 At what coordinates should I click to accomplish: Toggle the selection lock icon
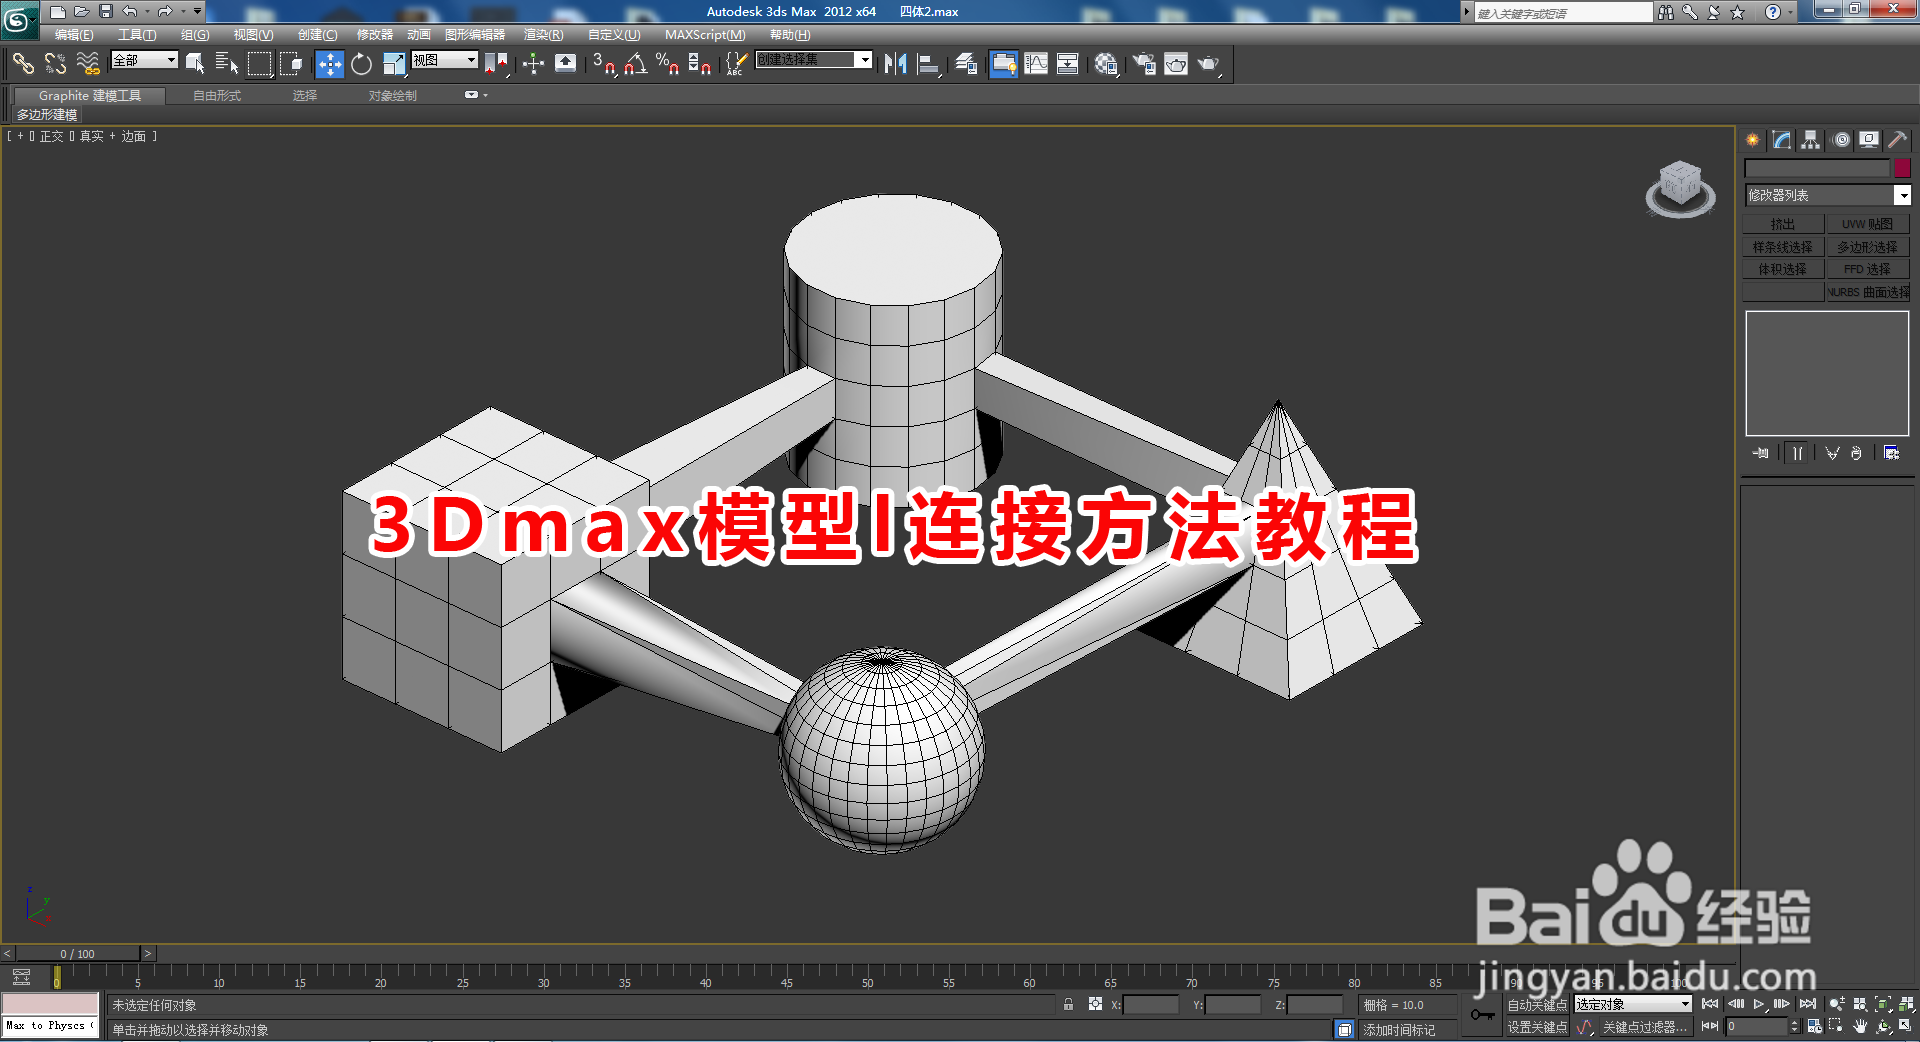click(1068, 1004)
